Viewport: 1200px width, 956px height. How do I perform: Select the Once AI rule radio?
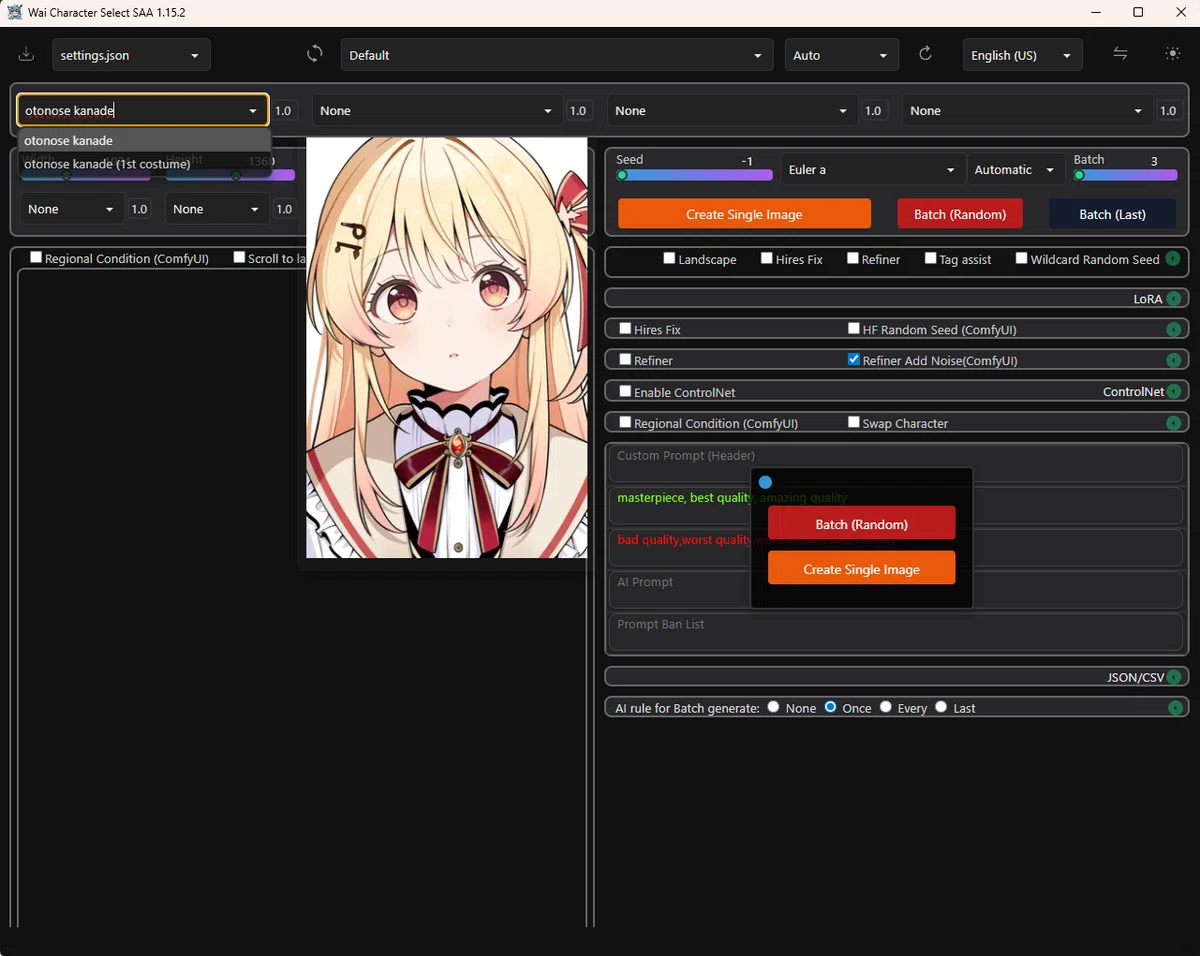click(x=830, y=707)
